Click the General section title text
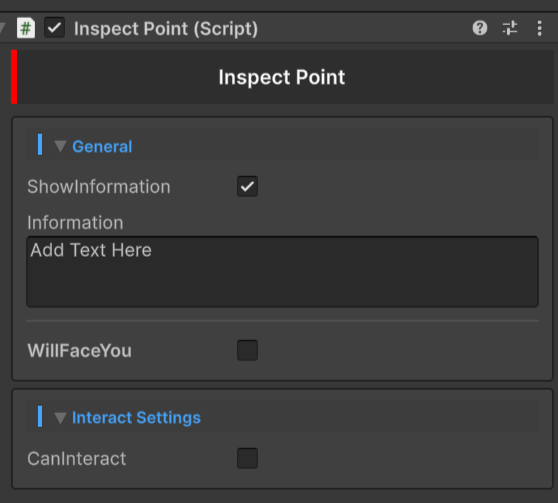This screenshot has height=503, width=558. coord(102,146)
